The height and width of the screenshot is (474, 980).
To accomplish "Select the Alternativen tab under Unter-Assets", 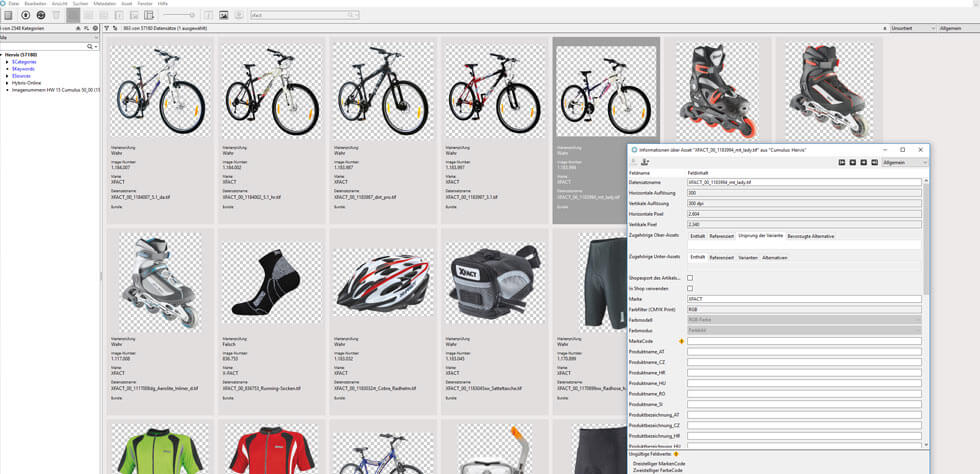I will coord(774,257).
